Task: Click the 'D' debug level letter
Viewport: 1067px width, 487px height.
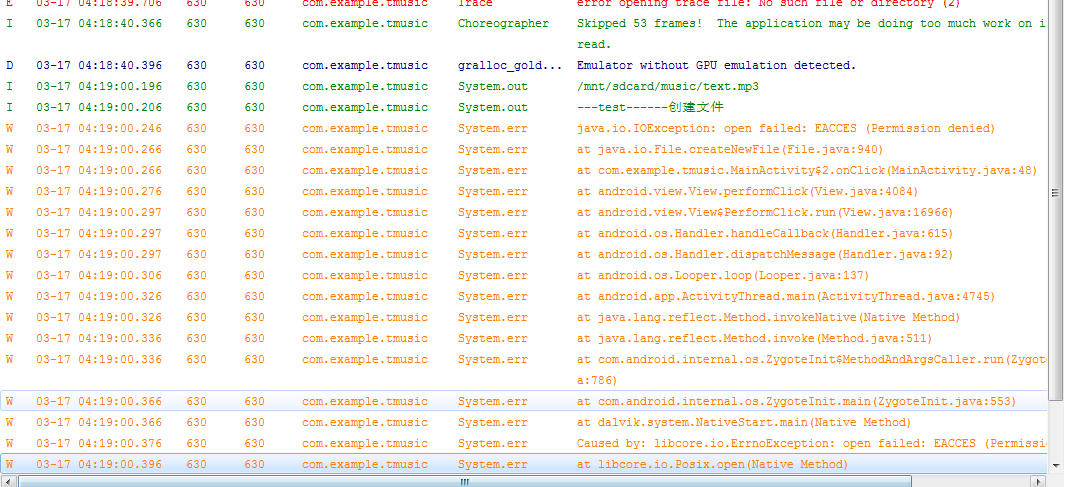Action: 10,65
